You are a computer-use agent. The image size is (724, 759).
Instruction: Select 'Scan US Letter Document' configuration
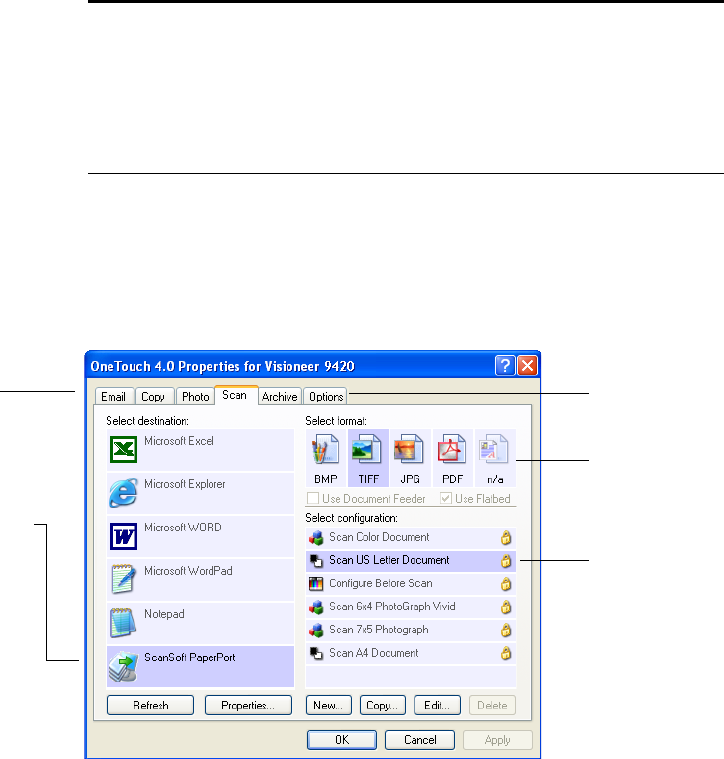(410, 561)
